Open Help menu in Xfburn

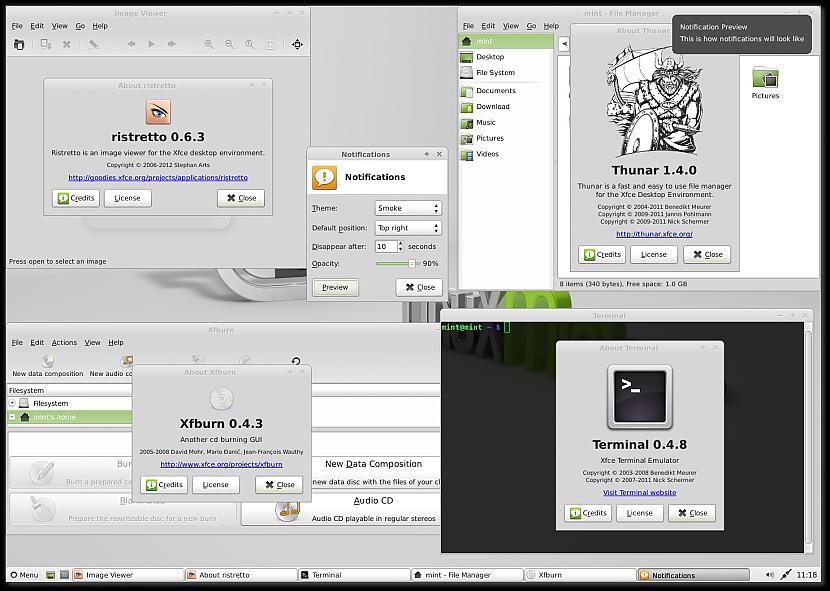click(x=115, y=343)
